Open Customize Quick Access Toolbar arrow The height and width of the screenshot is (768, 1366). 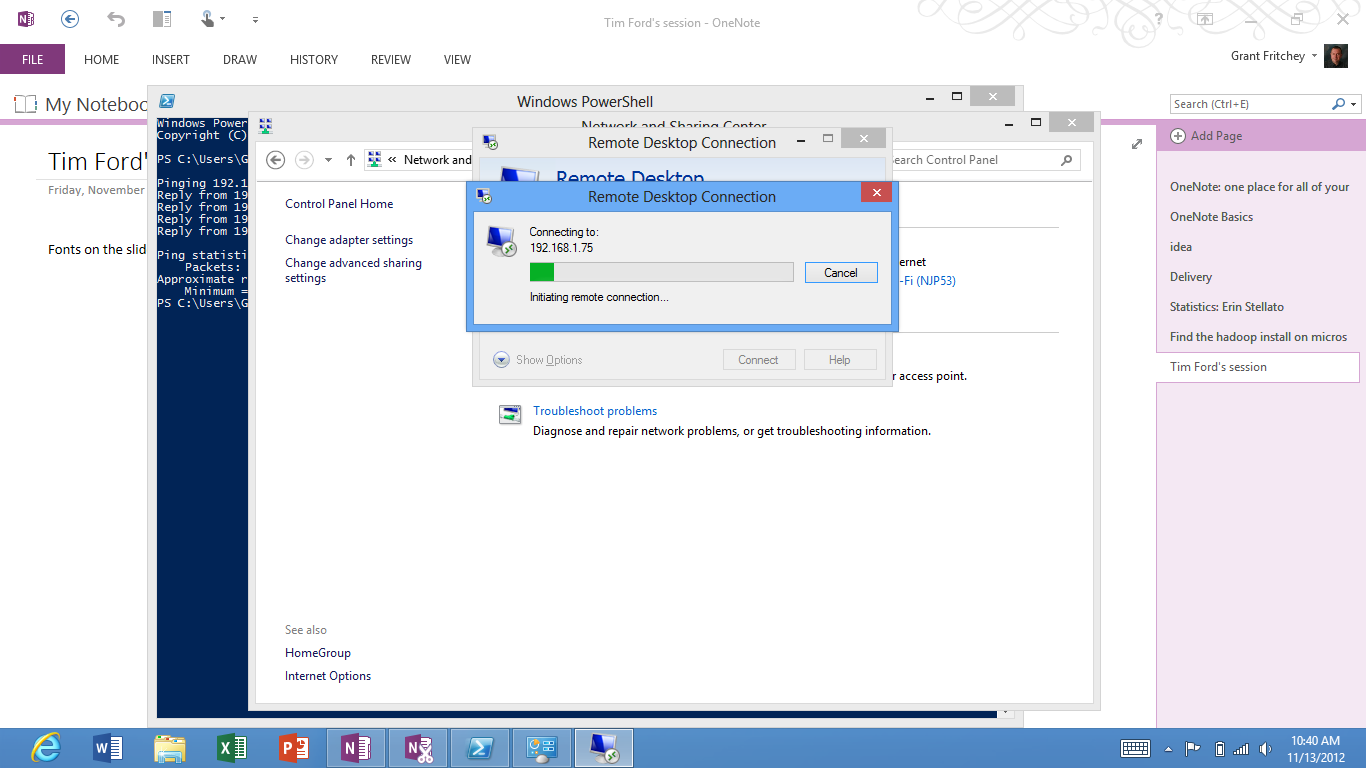pyautogui.click(x=256, y=19)
